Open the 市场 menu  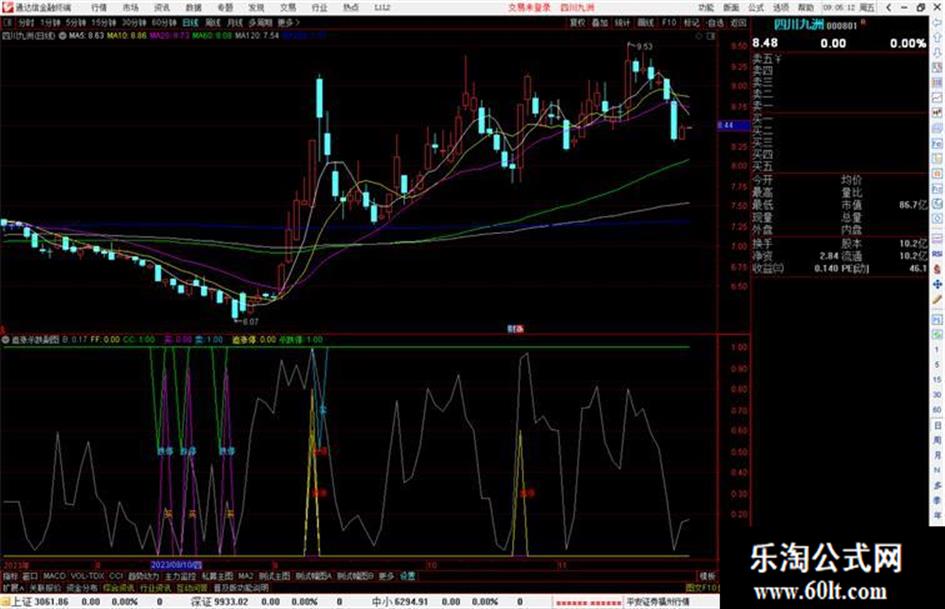(130, 7)
